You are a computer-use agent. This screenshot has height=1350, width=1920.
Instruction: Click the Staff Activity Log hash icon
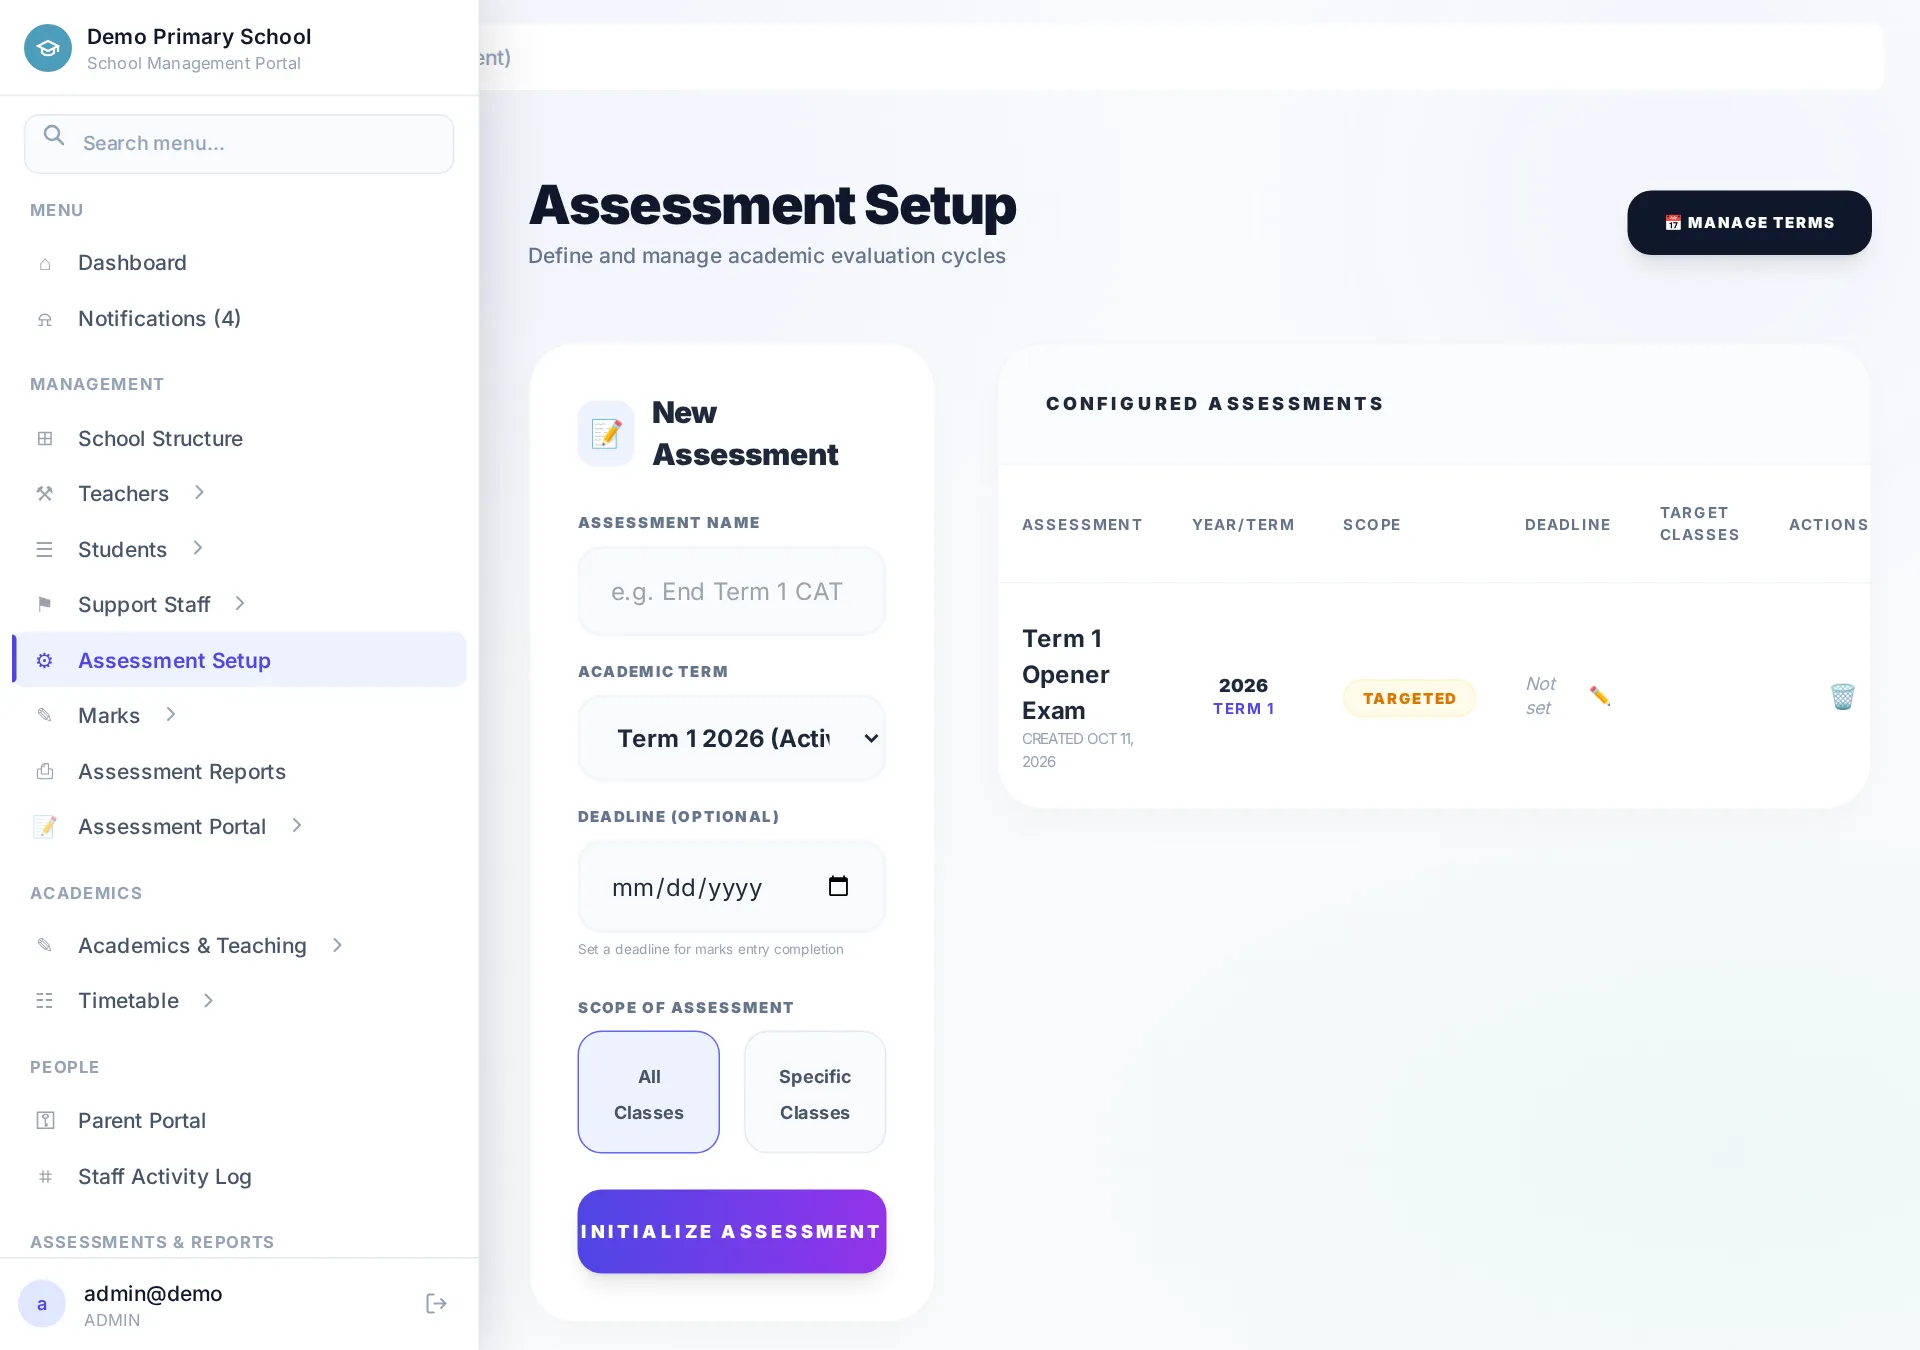[x=45, y=1177]
